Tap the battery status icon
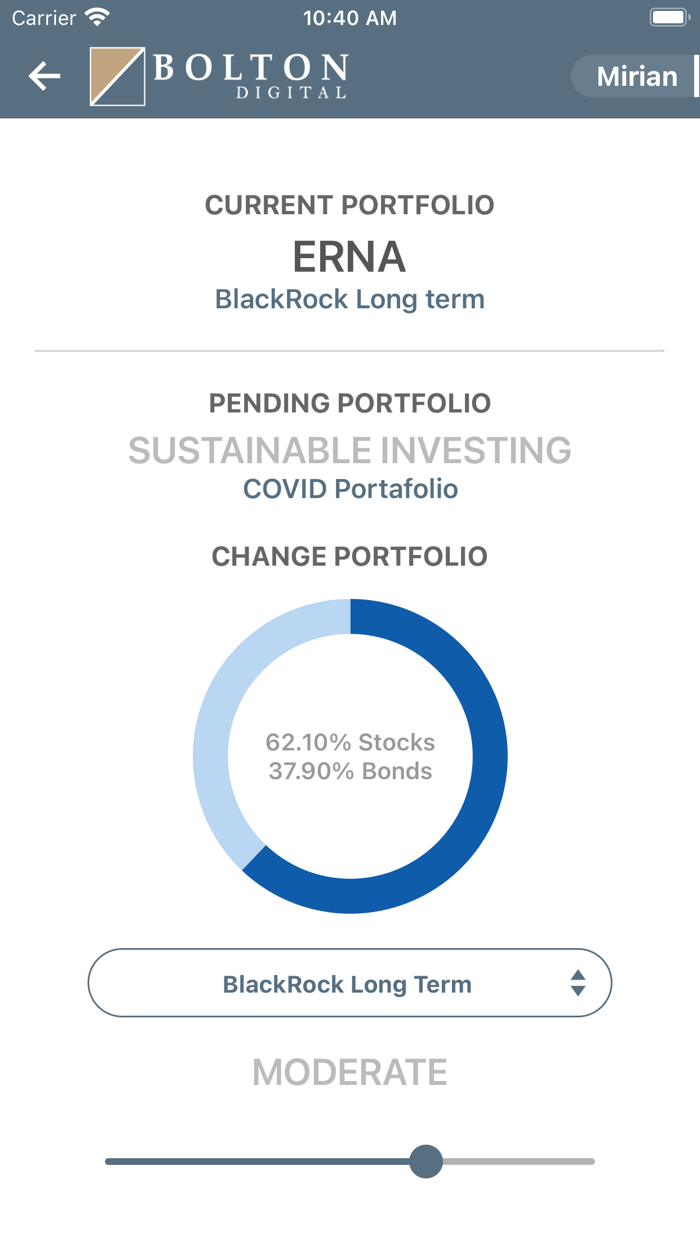 pyautogui.click(x=667, y=18)
